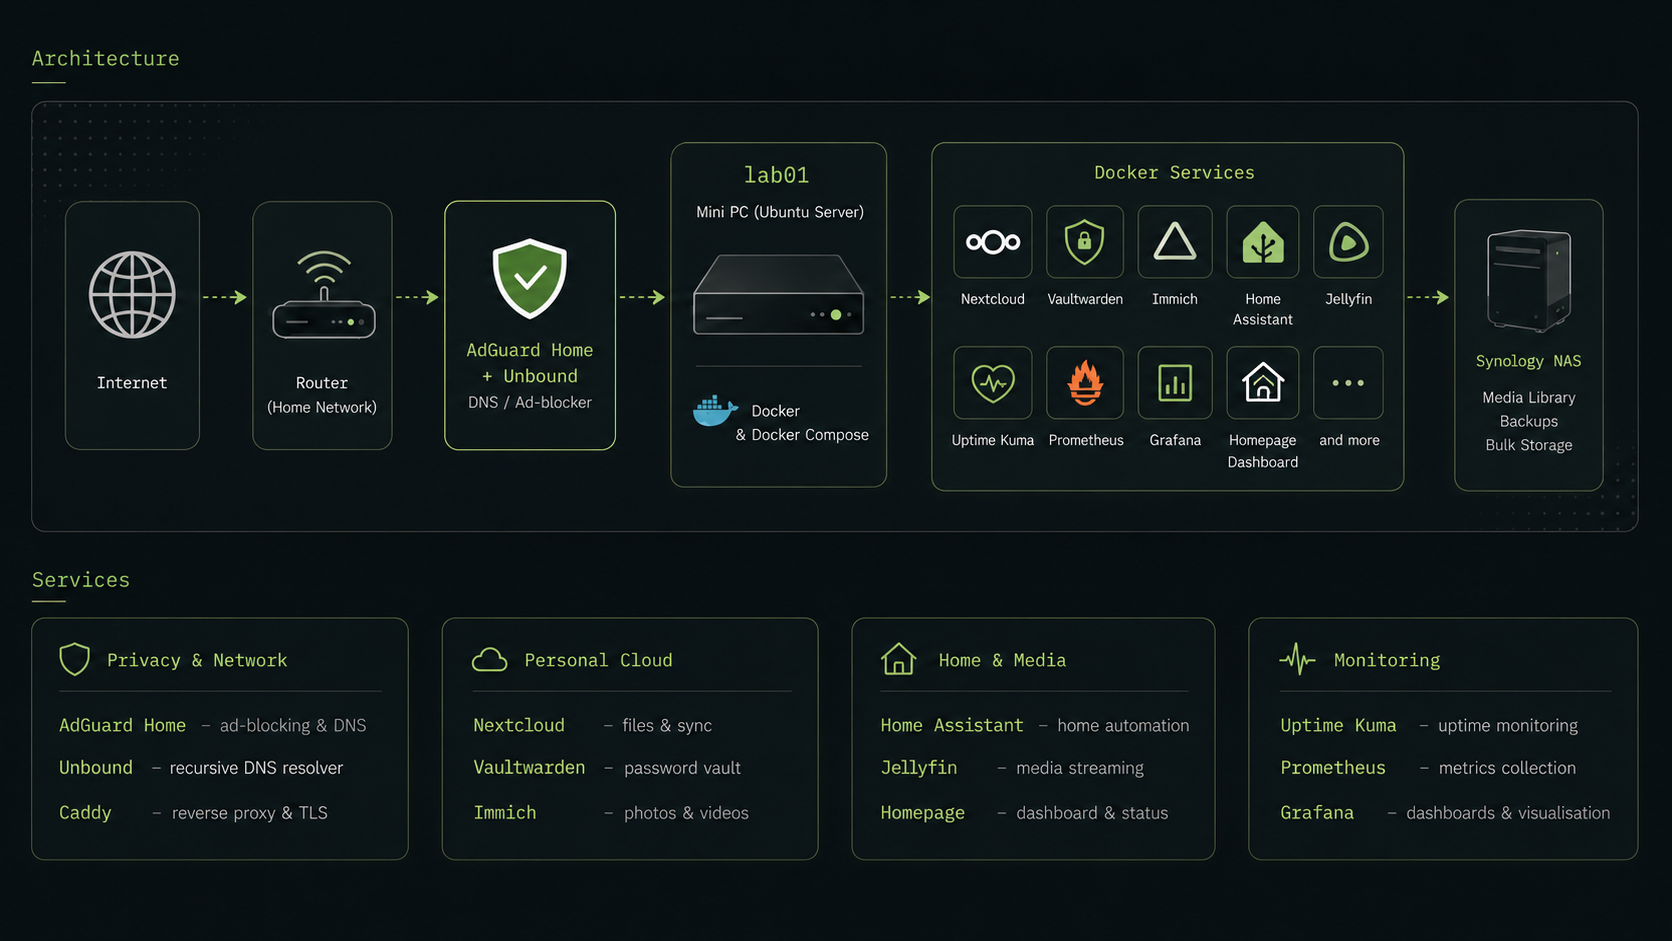Click the 'home automation' description

pyautogui.click(x=1123, y=725)
